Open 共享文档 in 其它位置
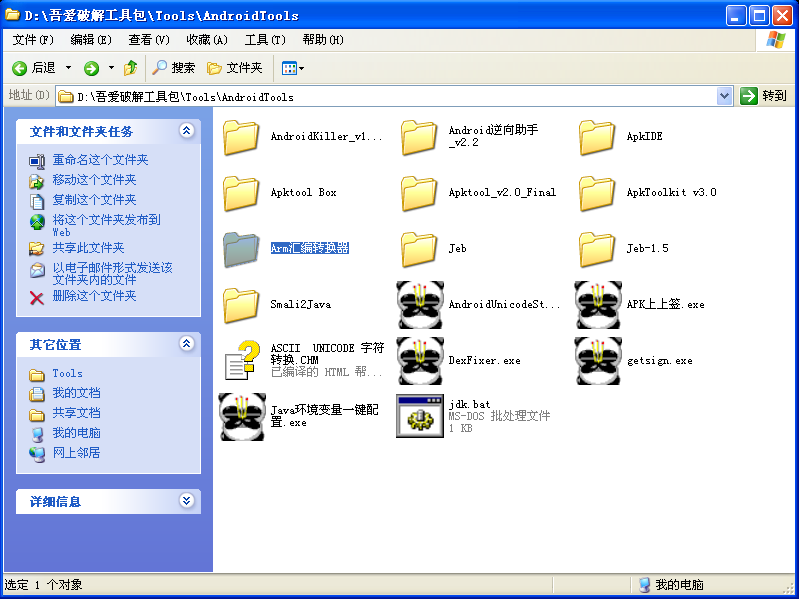Screen dimensions: 799x599 click(x=76, y=413)
